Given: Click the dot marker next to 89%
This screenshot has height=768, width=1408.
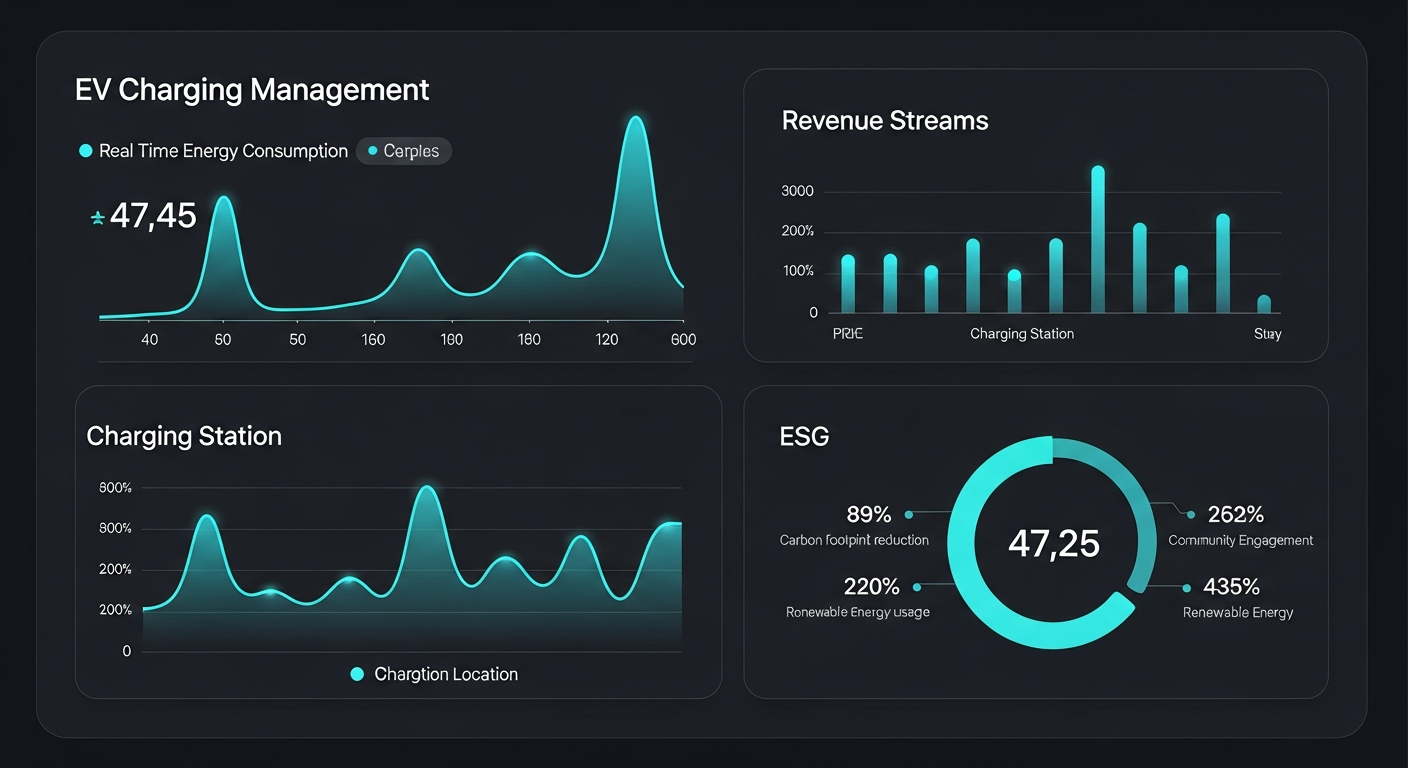Looking at the screenshot, I should click(909, 515).
